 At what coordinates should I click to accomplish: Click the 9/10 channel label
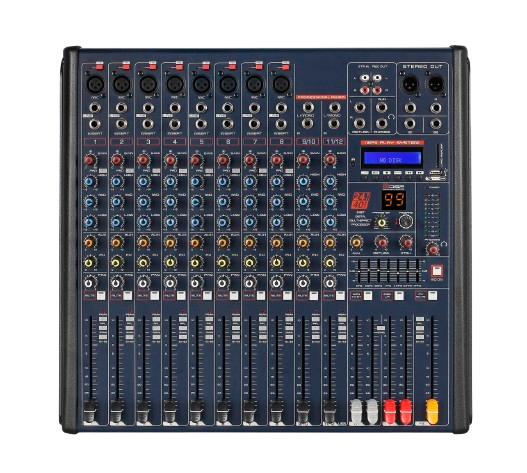point(308,142)
